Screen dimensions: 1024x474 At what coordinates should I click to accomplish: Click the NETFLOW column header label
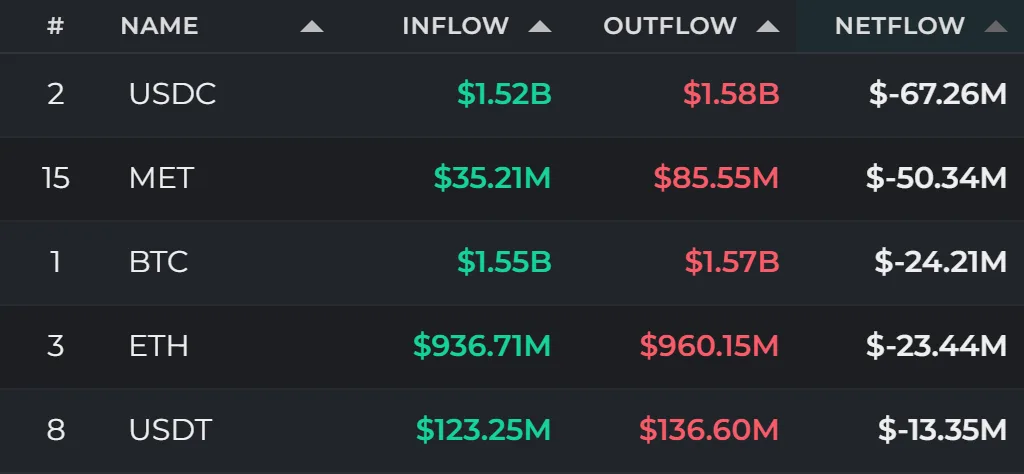[x=900, y=26]
